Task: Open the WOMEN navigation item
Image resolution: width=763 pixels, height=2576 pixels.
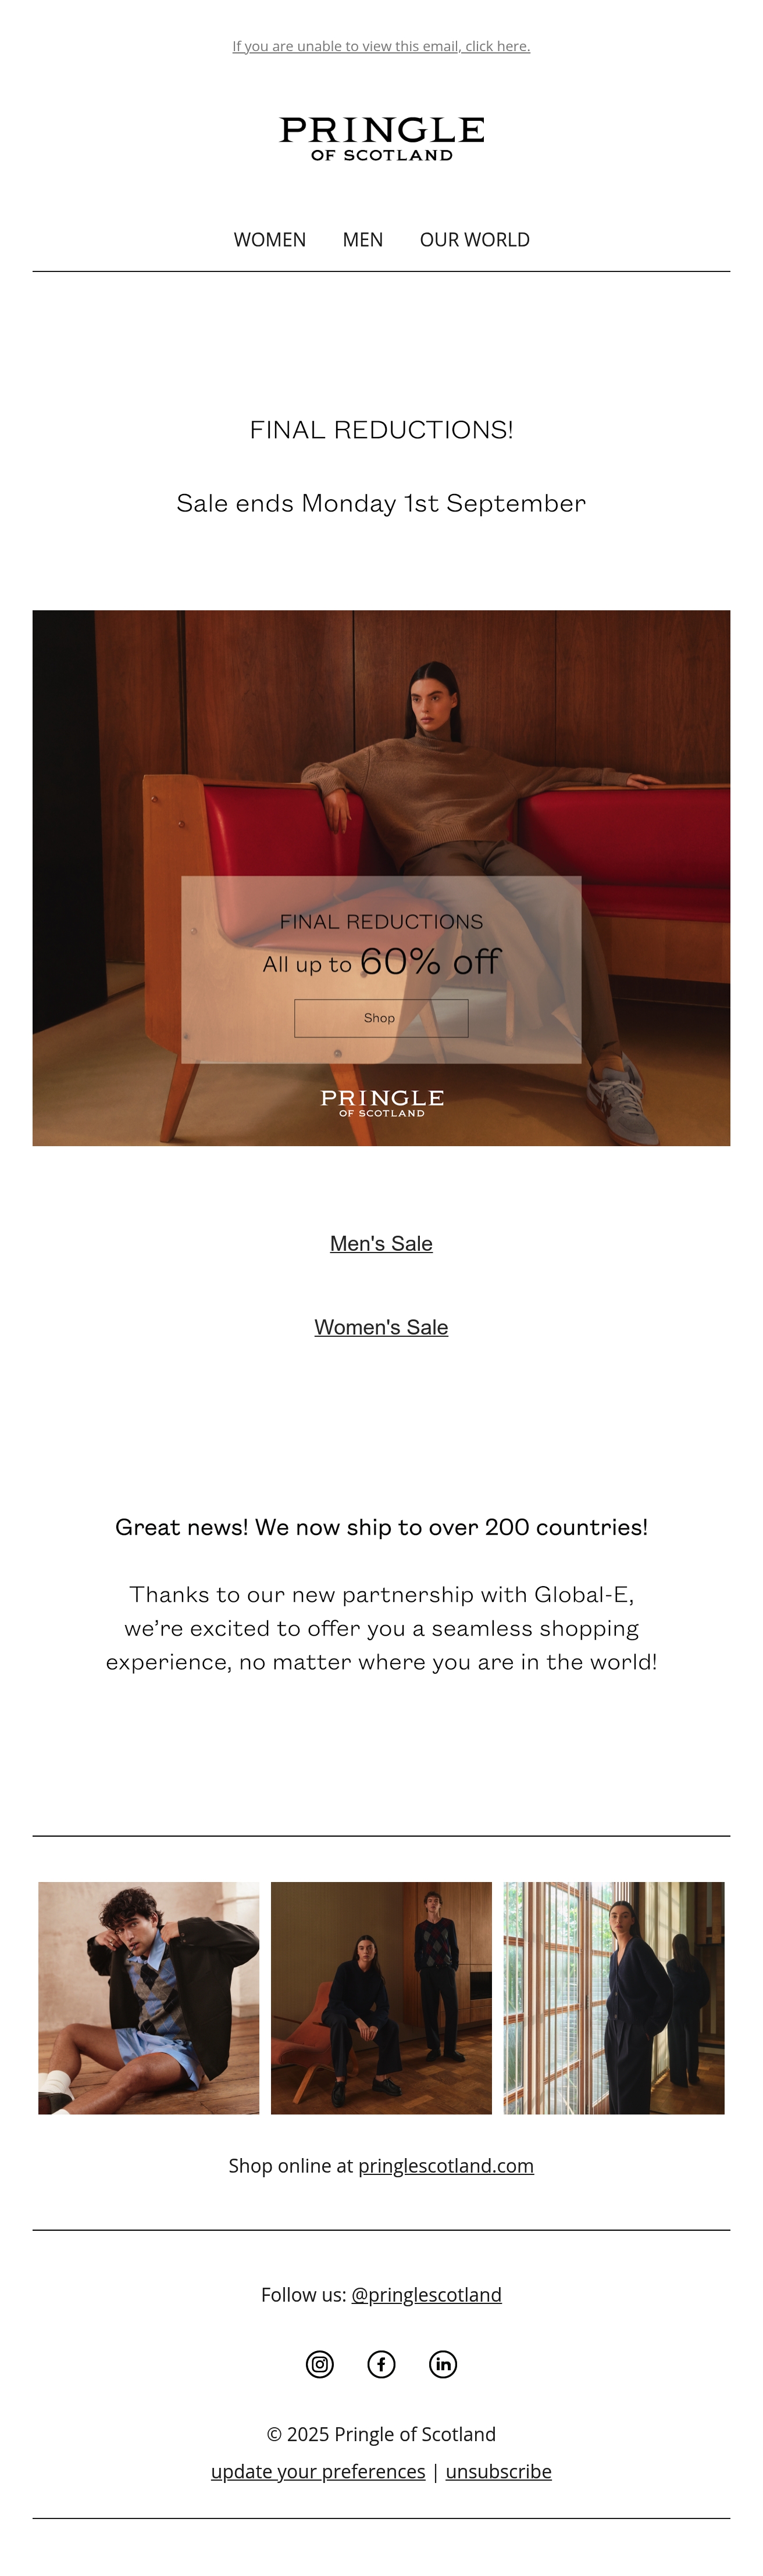Action: click(x=270, y=240)
